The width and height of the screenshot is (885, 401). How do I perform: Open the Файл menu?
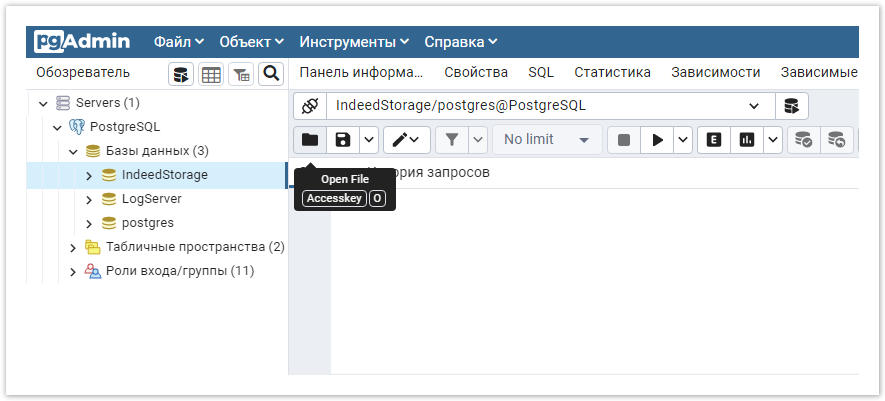click(x=178, y=42)
